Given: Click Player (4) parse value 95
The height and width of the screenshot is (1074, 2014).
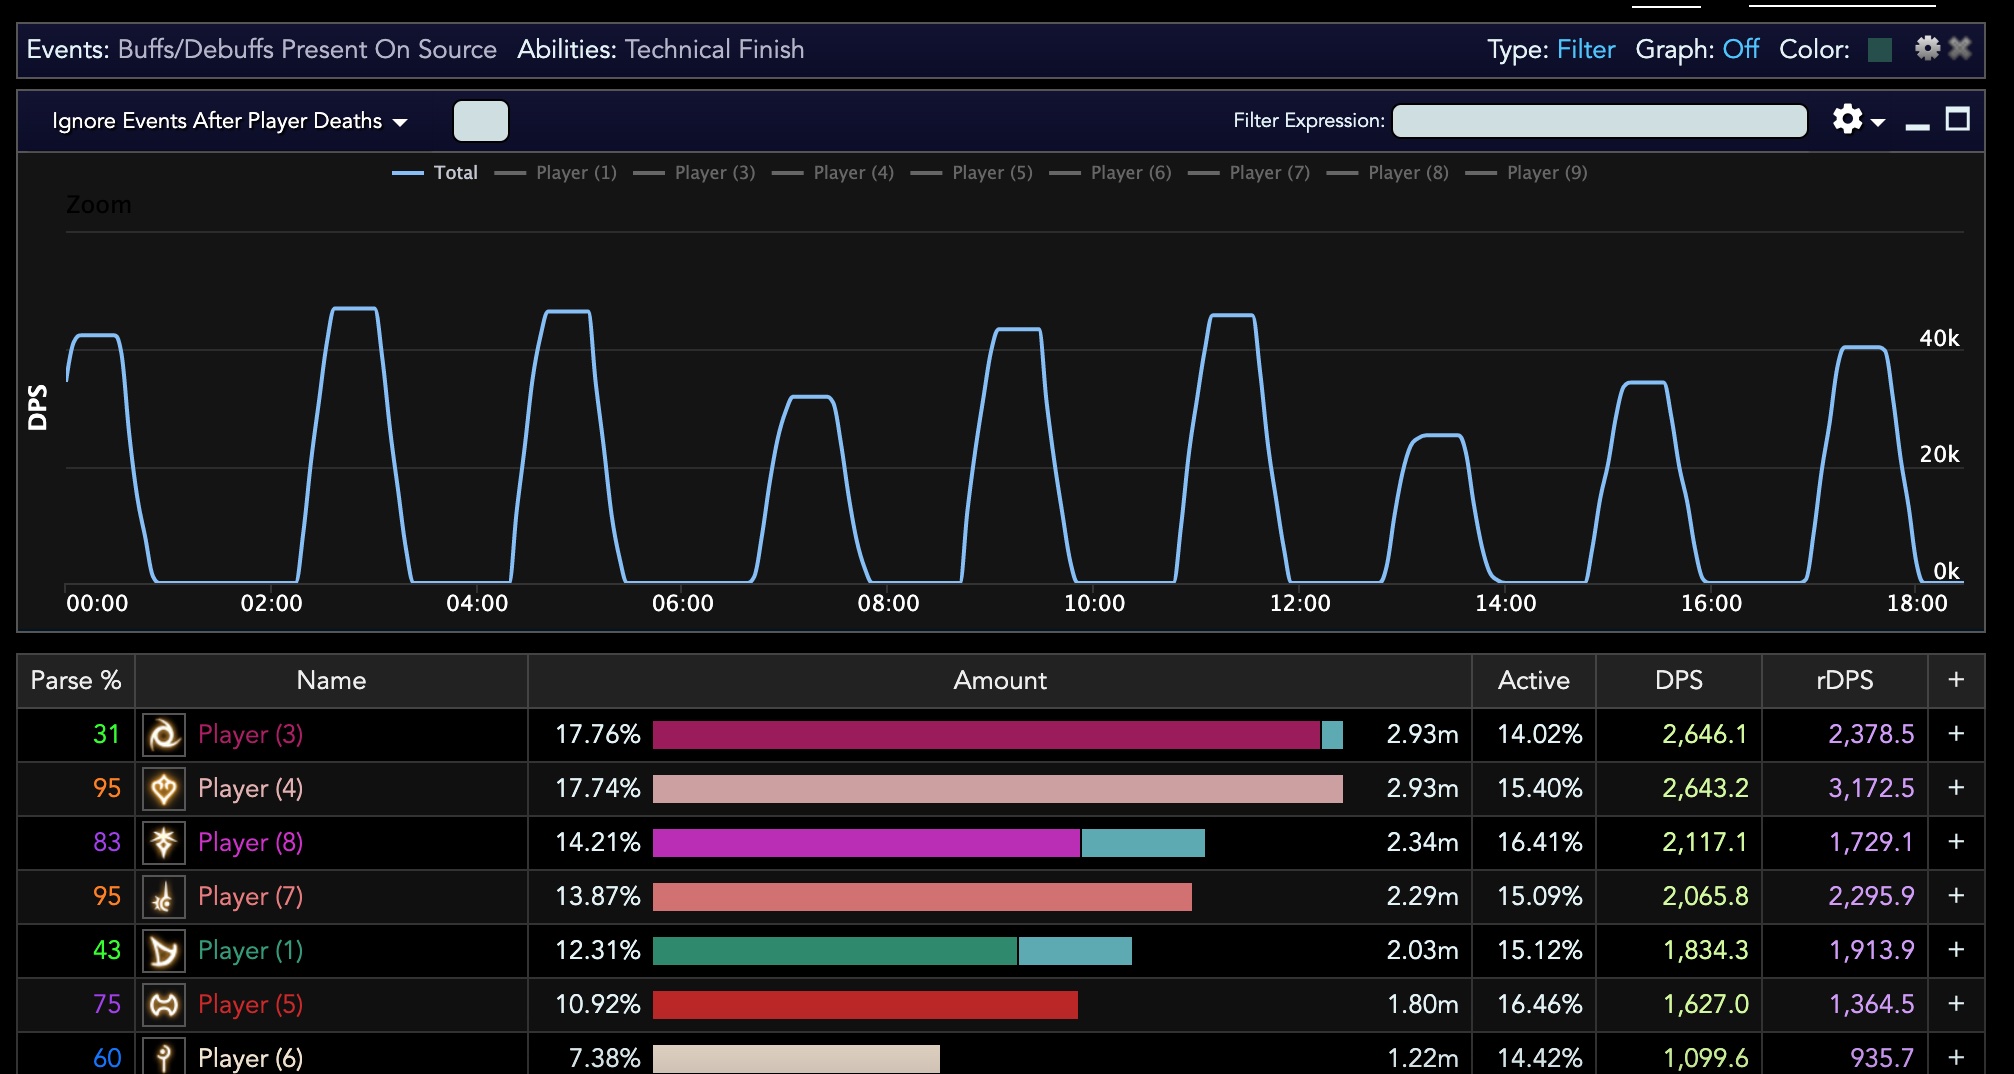Looking at the screenshot, I should [107, 788].
